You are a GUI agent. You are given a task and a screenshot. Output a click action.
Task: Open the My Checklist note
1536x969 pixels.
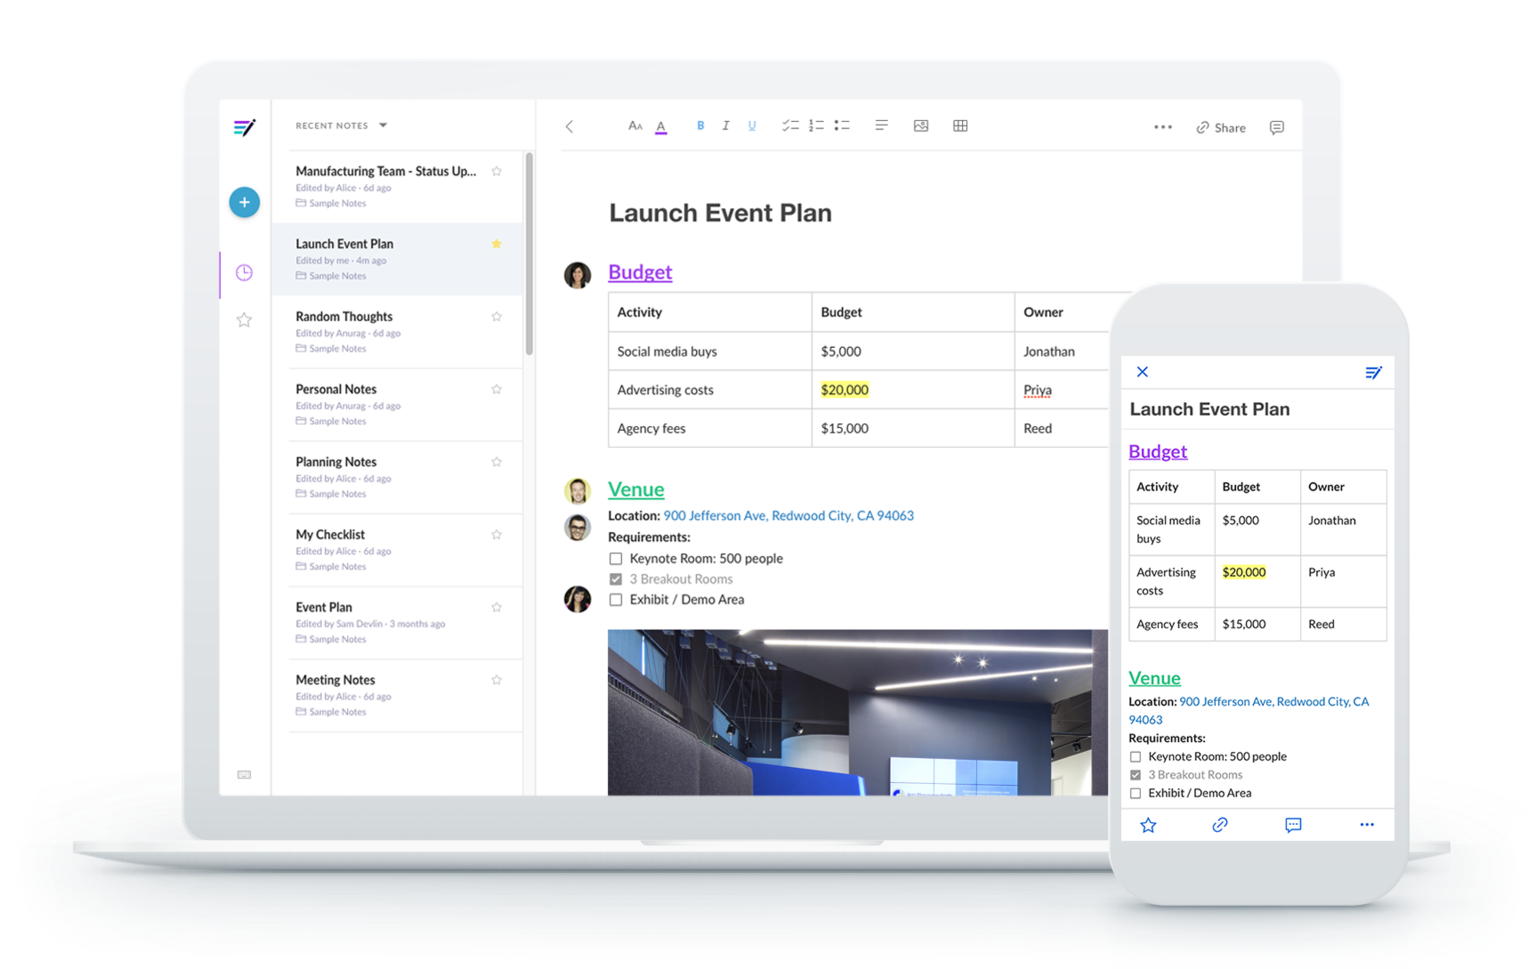pos(330,535)
